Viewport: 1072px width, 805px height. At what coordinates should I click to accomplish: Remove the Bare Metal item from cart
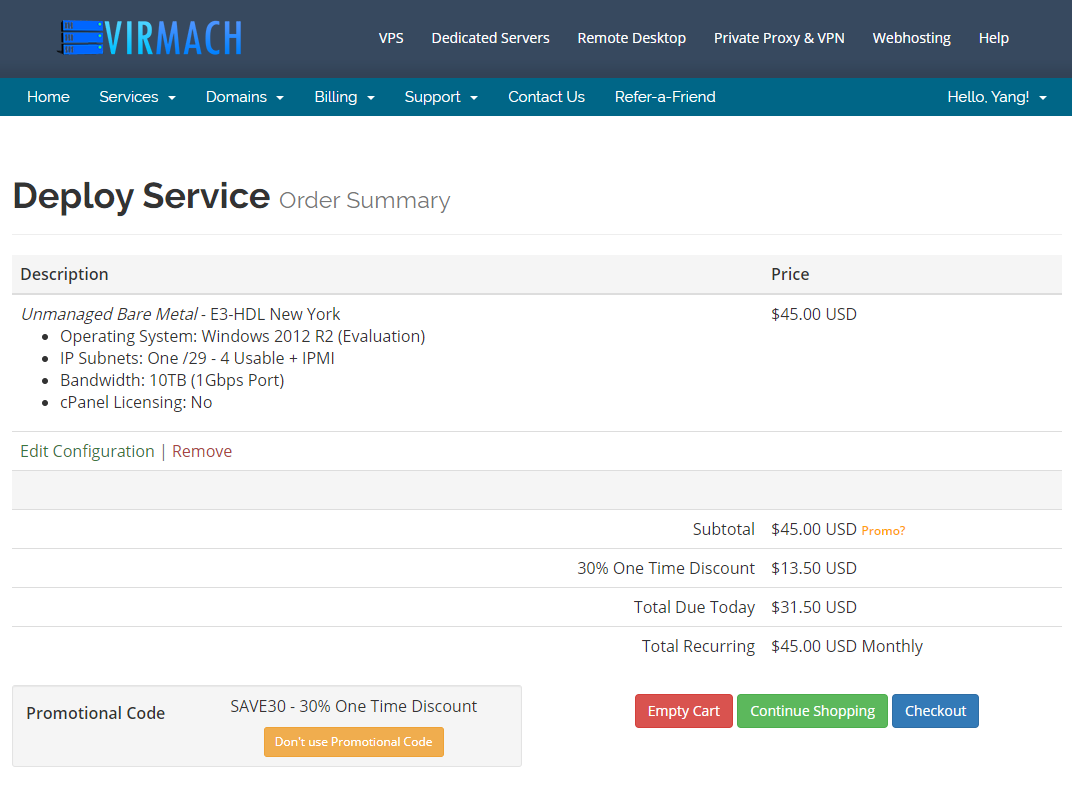(202, 451)
